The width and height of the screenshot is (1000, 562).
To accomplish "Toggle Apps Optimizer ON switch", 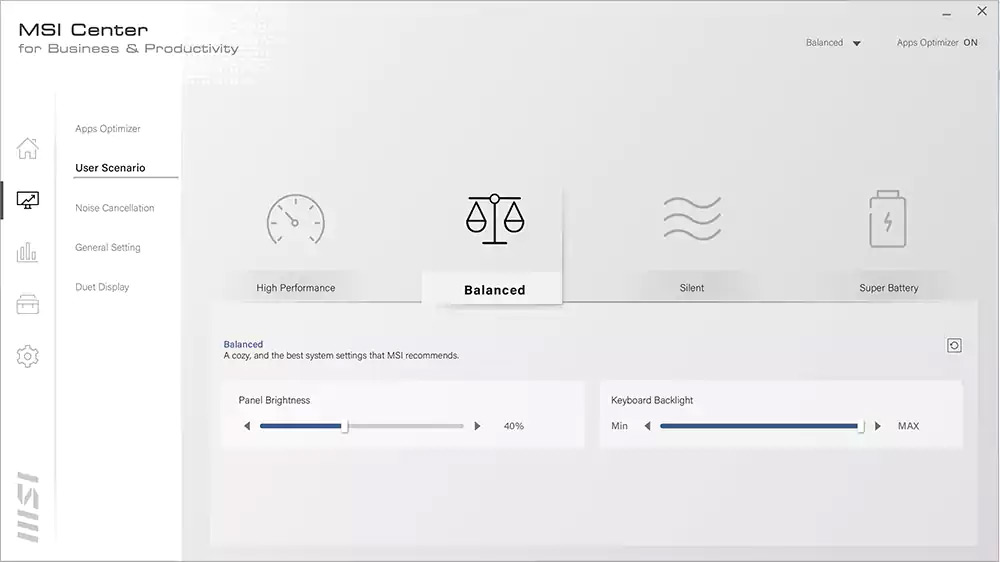I will click(x=969, y=43).
